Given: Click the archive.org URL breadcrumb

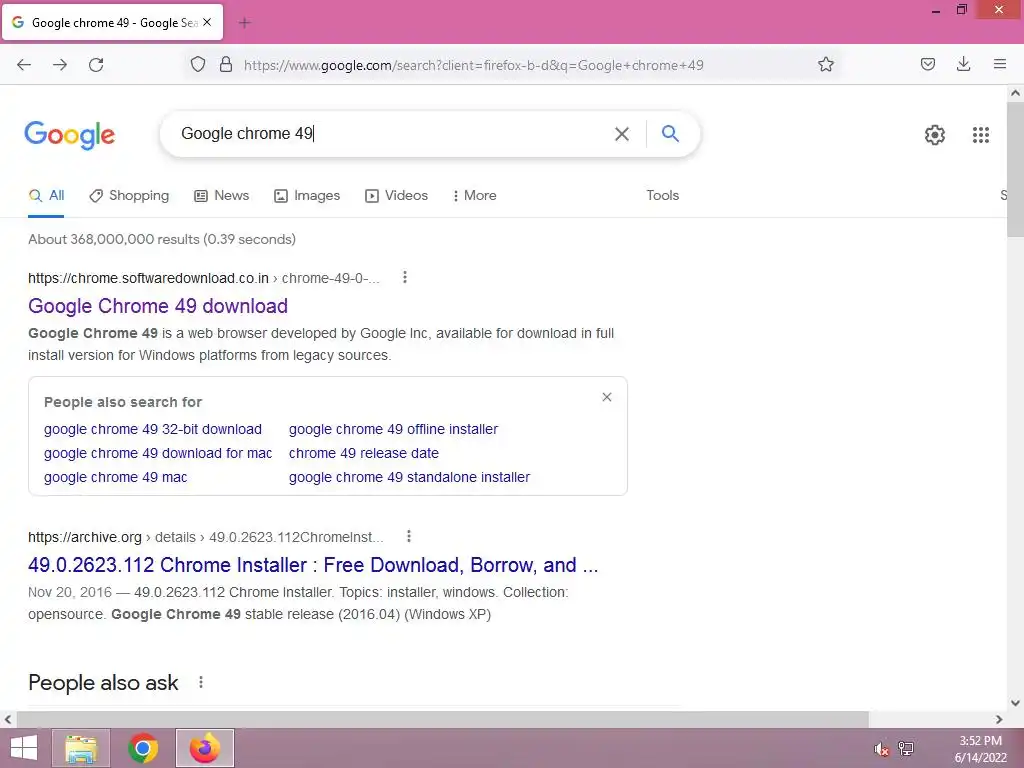Looking at the screenshot, I should [206, 537].
